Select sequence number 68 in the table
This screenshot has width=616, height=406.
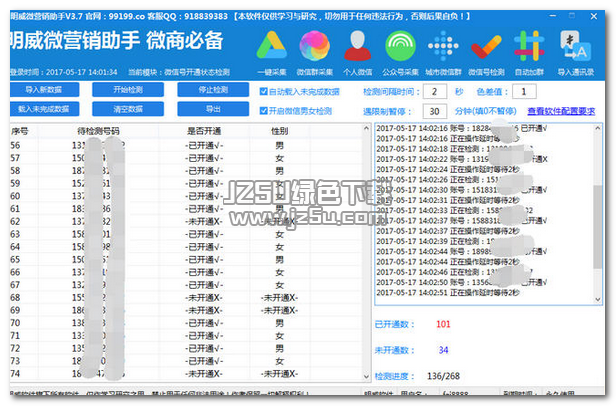(x=16, y=298)
